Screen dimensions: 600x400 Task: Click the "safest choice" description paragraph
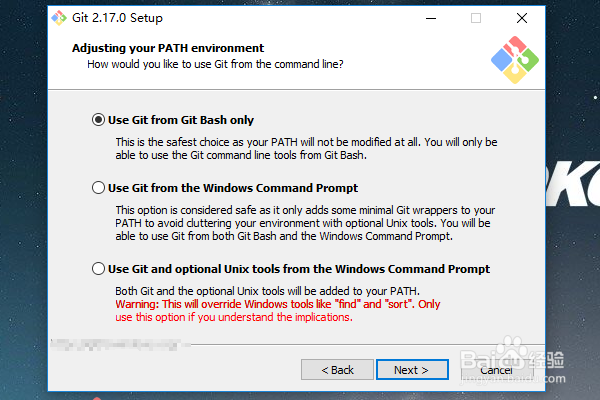click(x=305, y=149)
